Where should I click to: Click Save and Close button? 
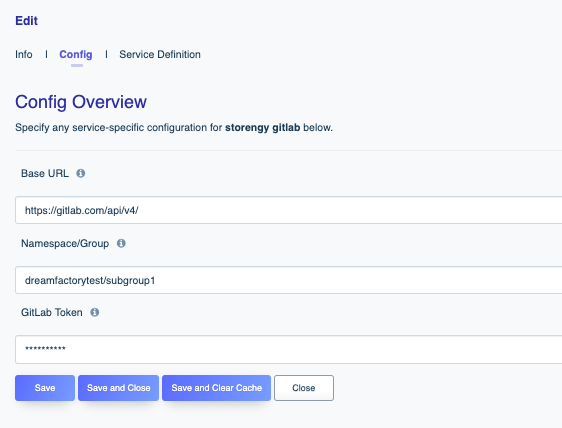[x=118, y=388]
